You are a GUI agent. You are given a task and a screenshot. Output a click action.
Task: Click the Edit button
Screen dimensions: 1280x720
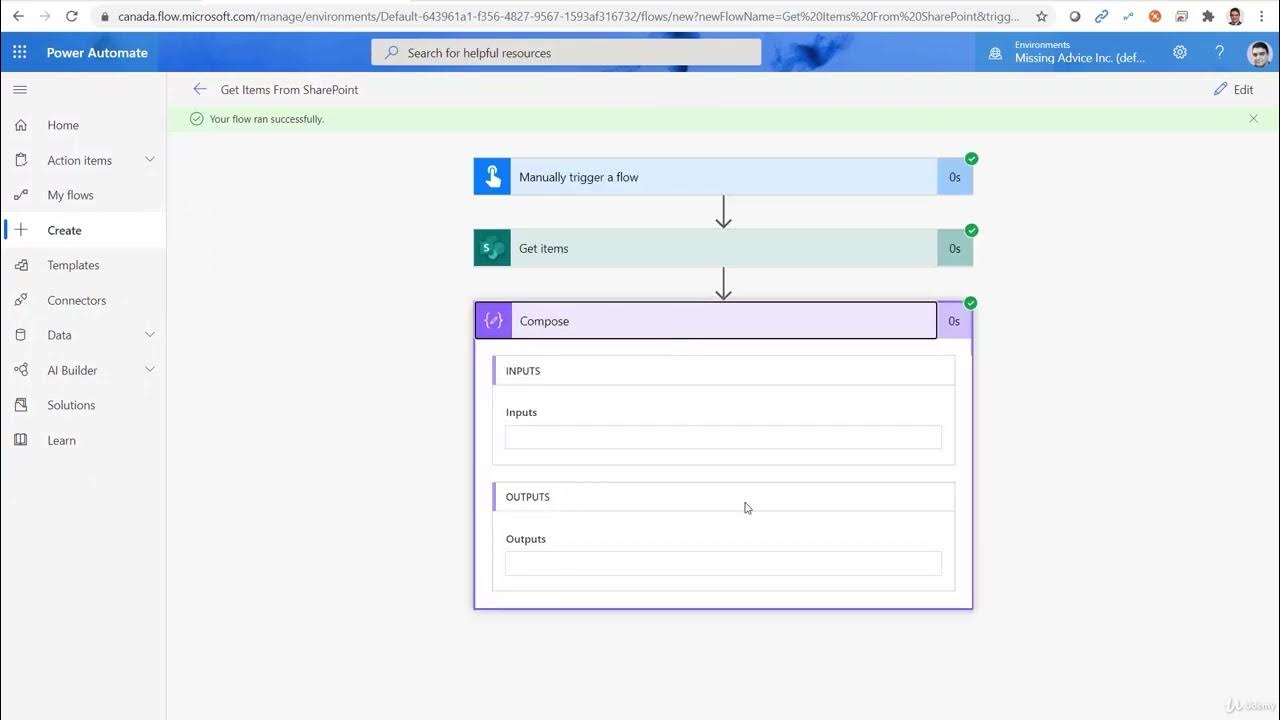[x=1233, y=89]
